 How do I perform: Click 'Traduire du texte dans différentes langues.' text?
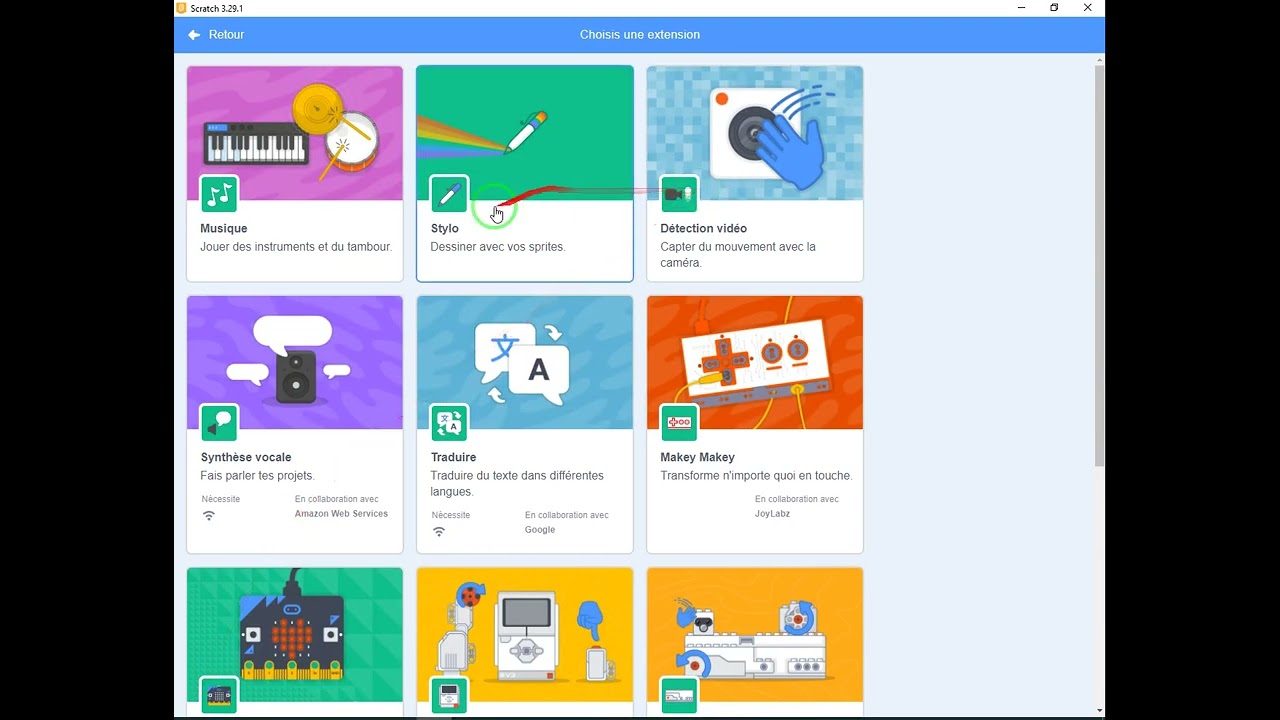pos(517,484)
